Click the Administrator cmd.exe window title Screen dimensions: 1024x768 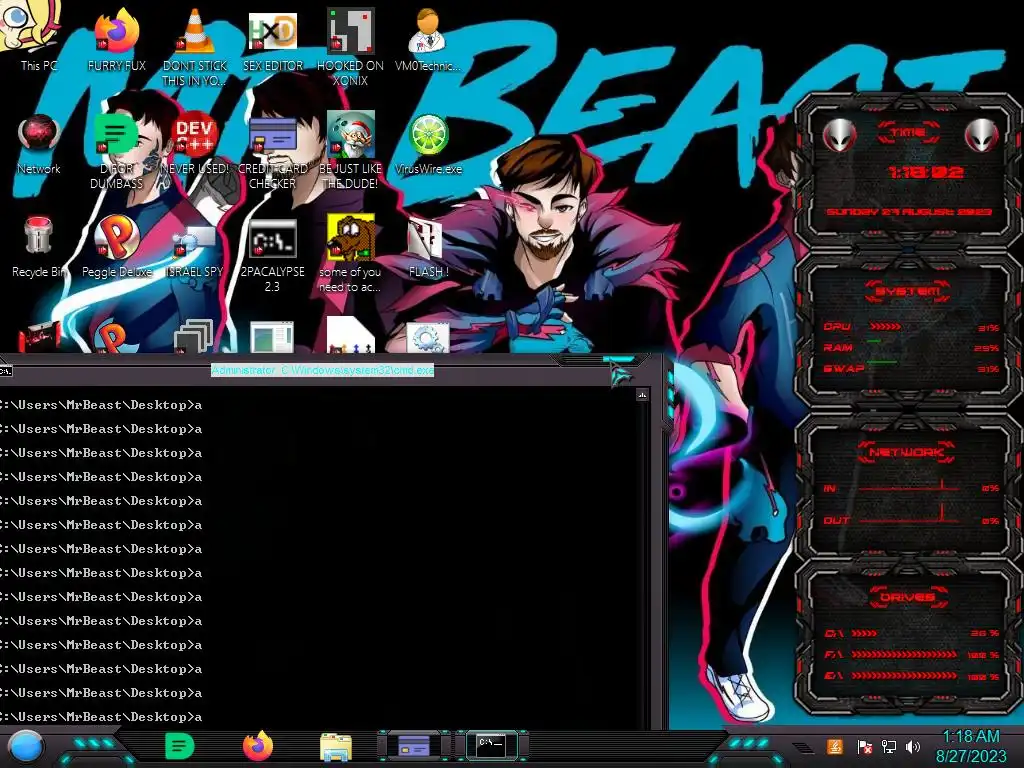(323, 370)
